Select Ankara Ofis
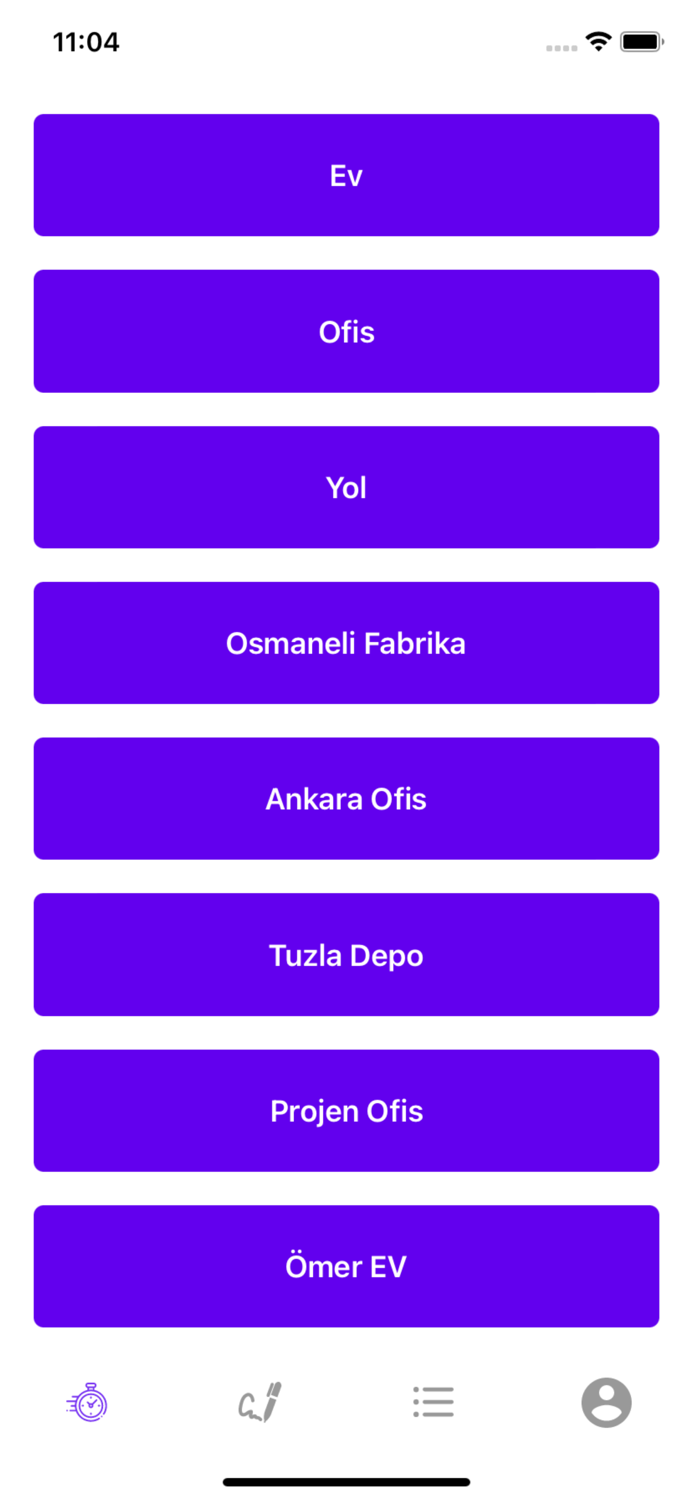The height and width of the screenshot is (1500, 693). click(346, 798)
